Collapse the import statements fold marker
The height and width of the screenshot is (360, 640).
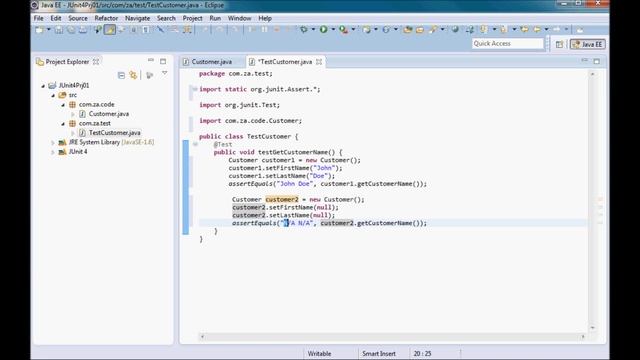point(195,89)
